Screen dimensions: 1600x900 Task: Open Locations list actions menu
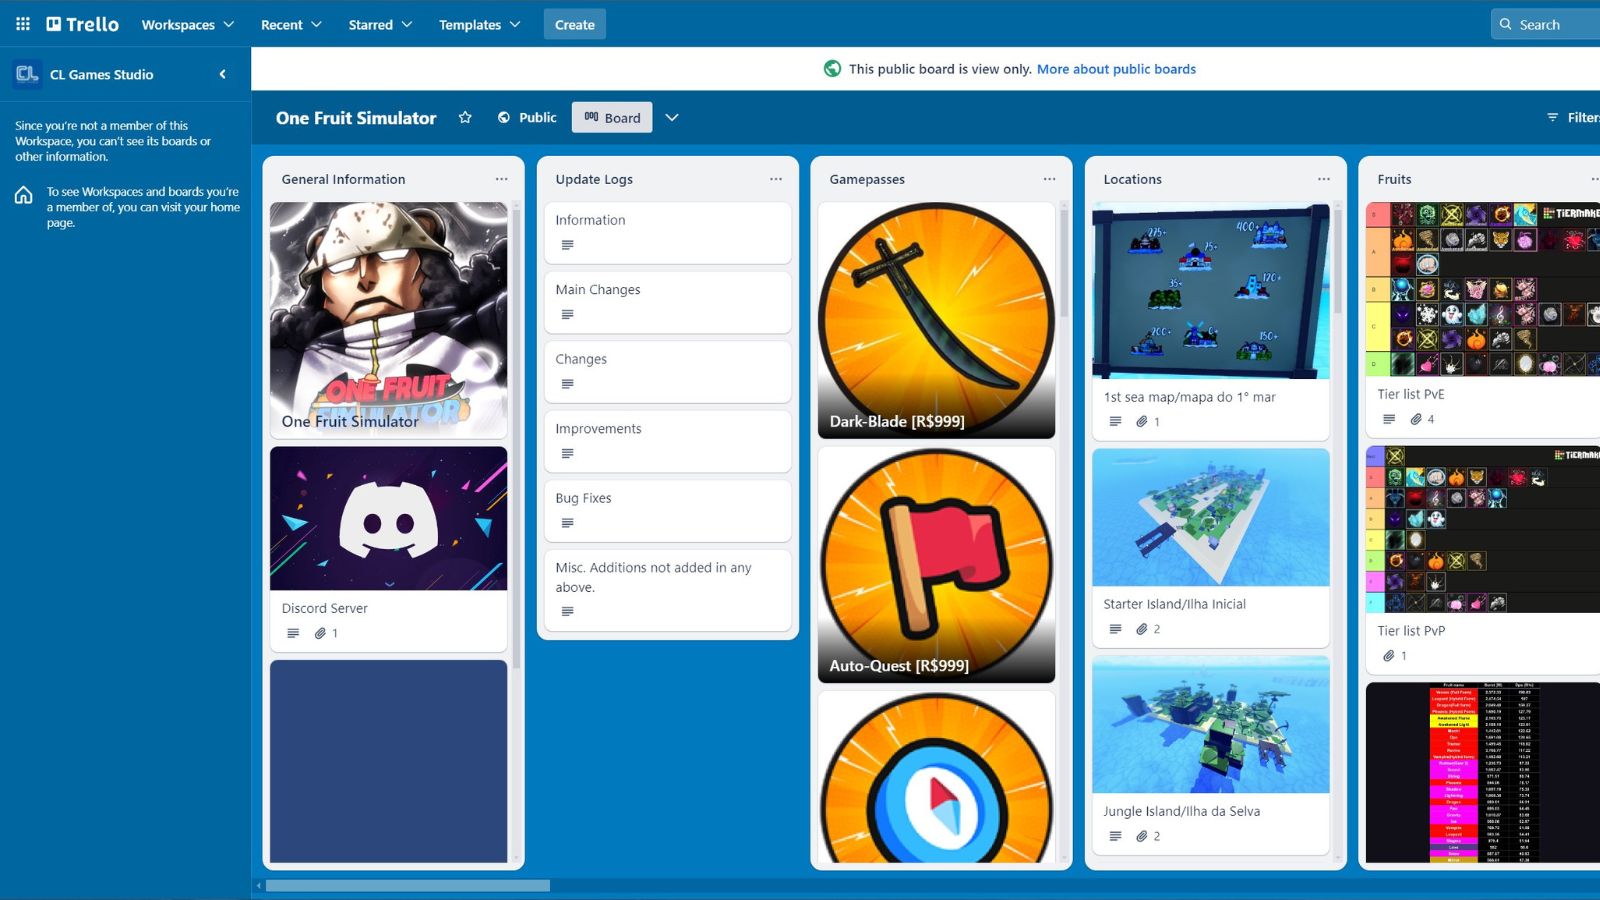pyautogui.click(x=1323, y=179)
